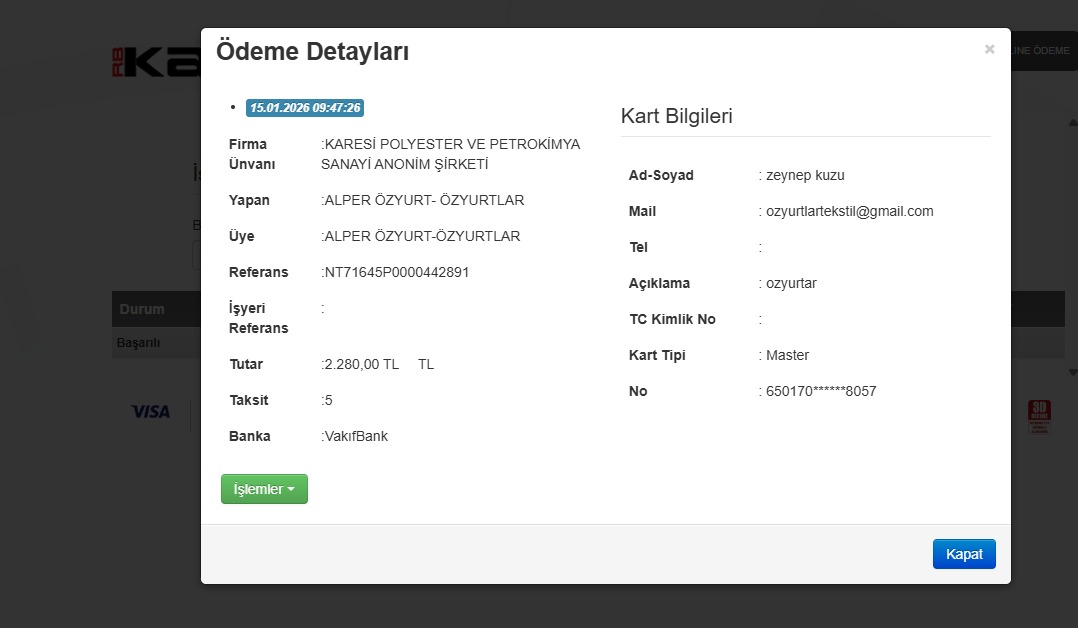Image resolution: width=1078 pixels, height=628 pixels.
Task: Click the reference number NT71645P0000442891
Action: [x=397, y=272]
